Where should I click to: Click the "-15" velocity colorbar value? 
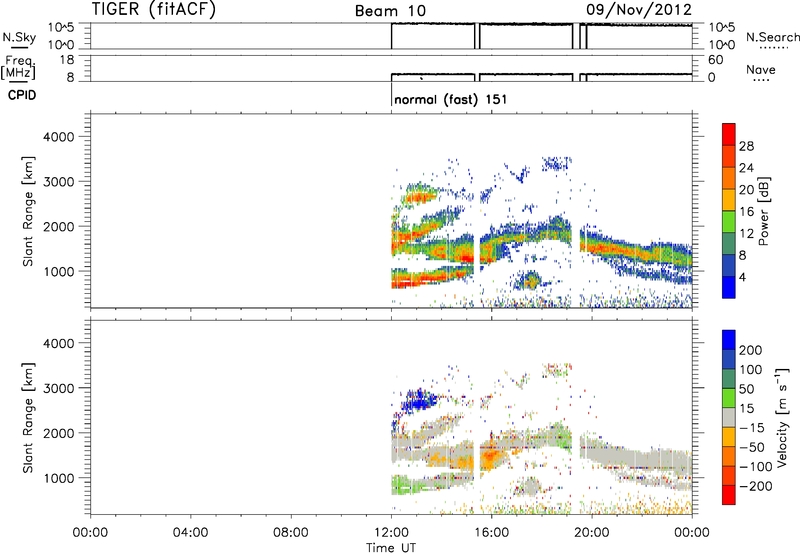(x=752, y=428)
